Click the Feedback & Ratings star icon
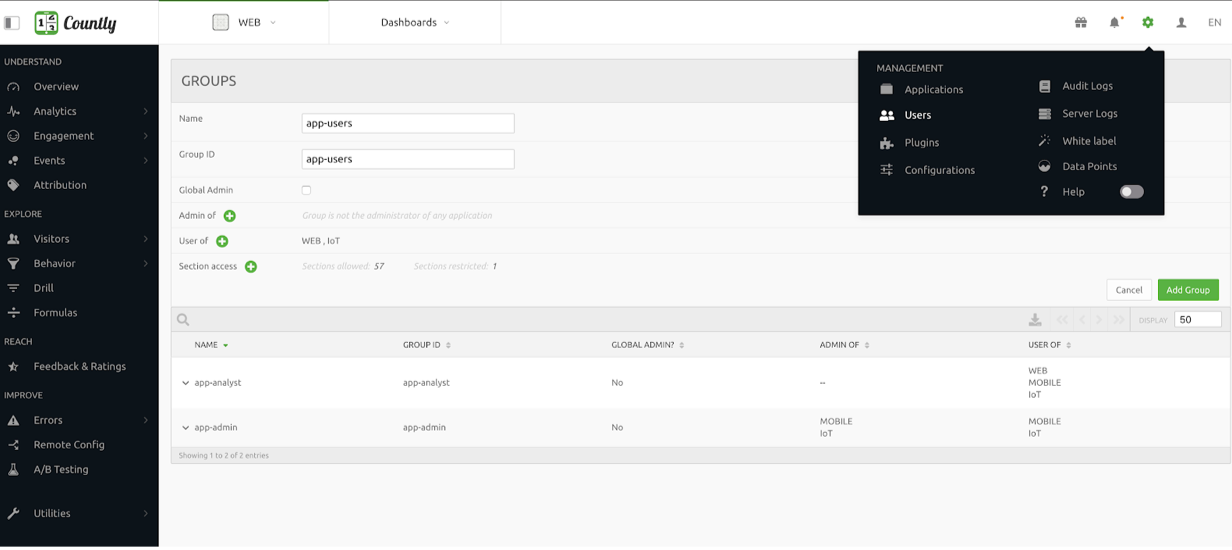1232x550 pixels. click(x=13, y=367)
